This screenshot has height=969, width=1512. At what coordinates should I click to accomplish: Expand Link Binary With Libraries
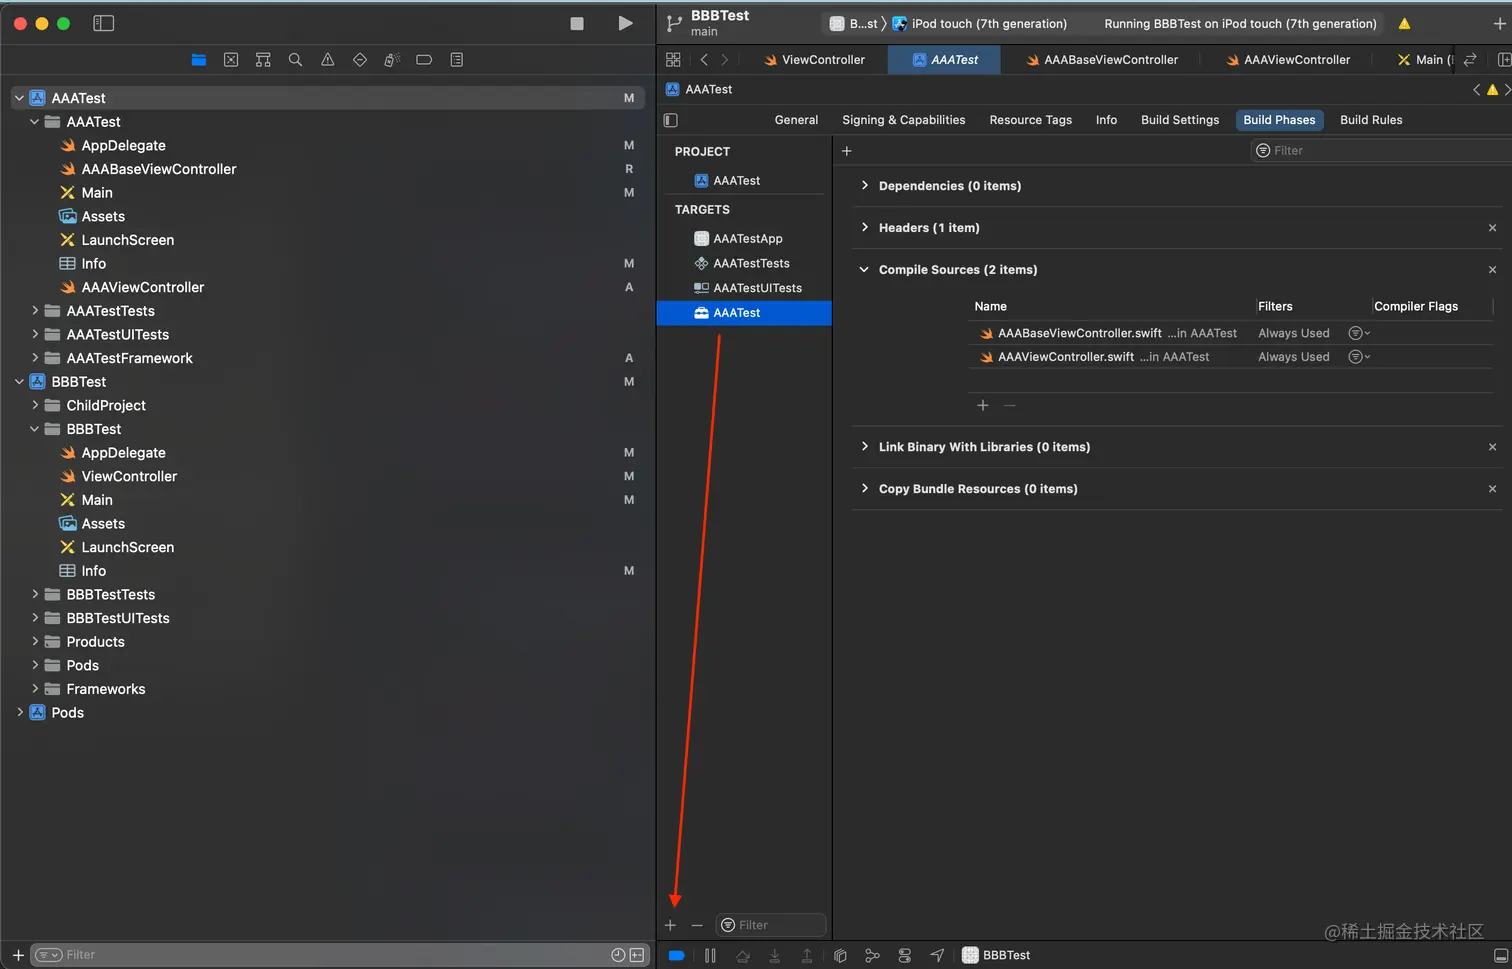coord(865,447)
